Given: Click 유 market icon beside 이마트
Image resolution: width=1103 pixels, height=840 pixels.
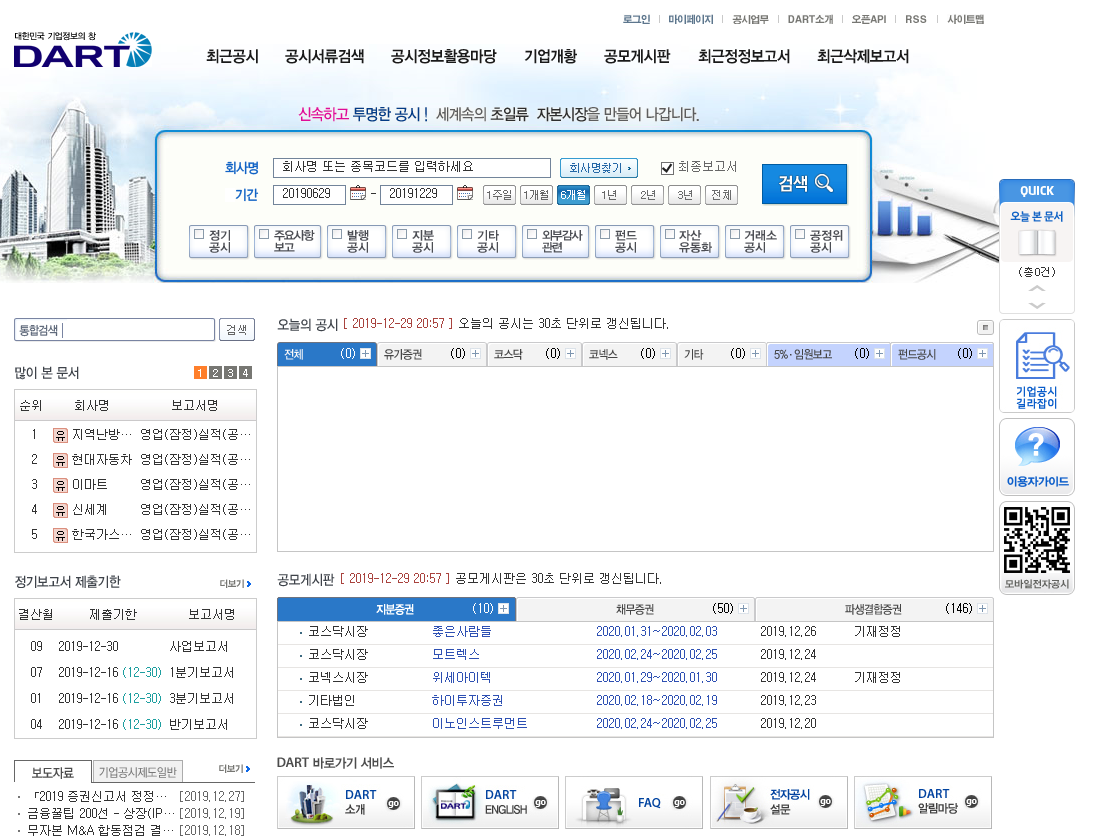Looking at the screenshot, I should pos(60,485).
